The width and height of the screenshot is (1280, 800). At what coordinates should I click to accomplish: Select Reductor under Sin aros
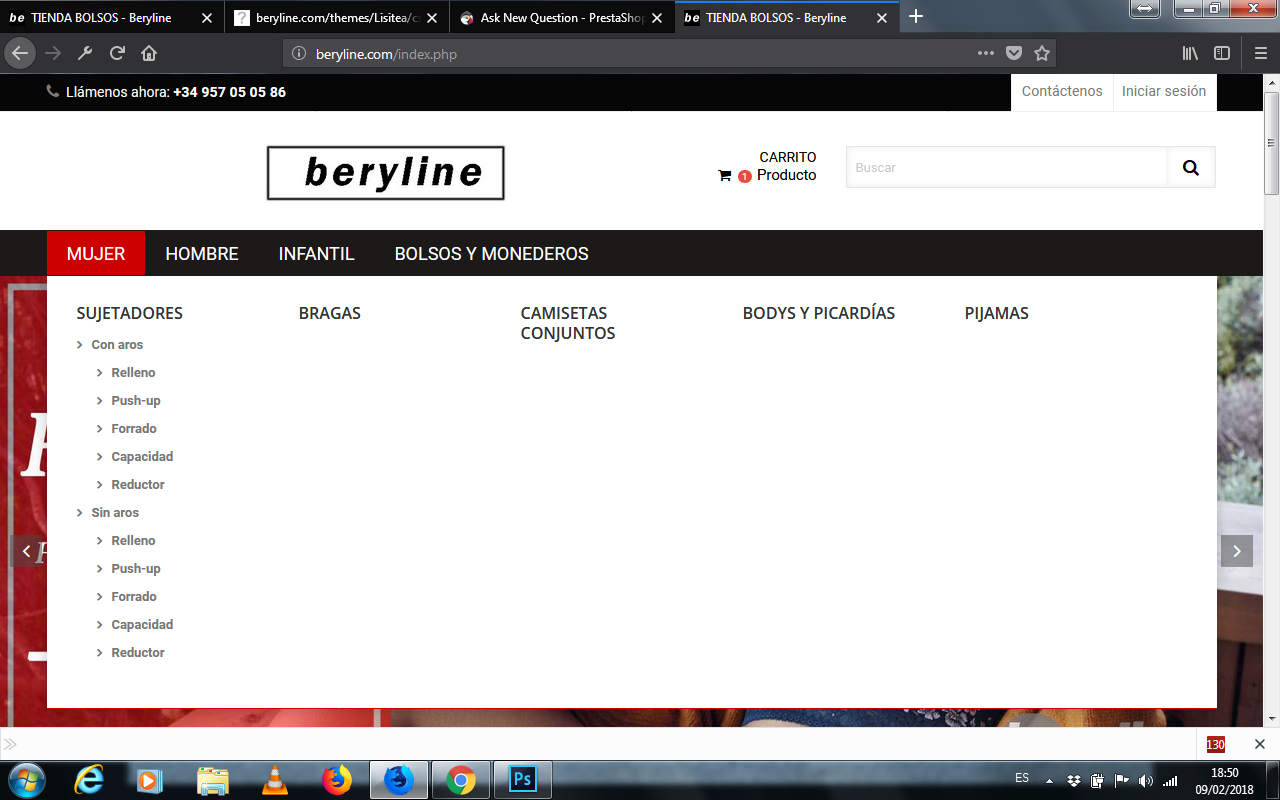click(x=138, y=653)
